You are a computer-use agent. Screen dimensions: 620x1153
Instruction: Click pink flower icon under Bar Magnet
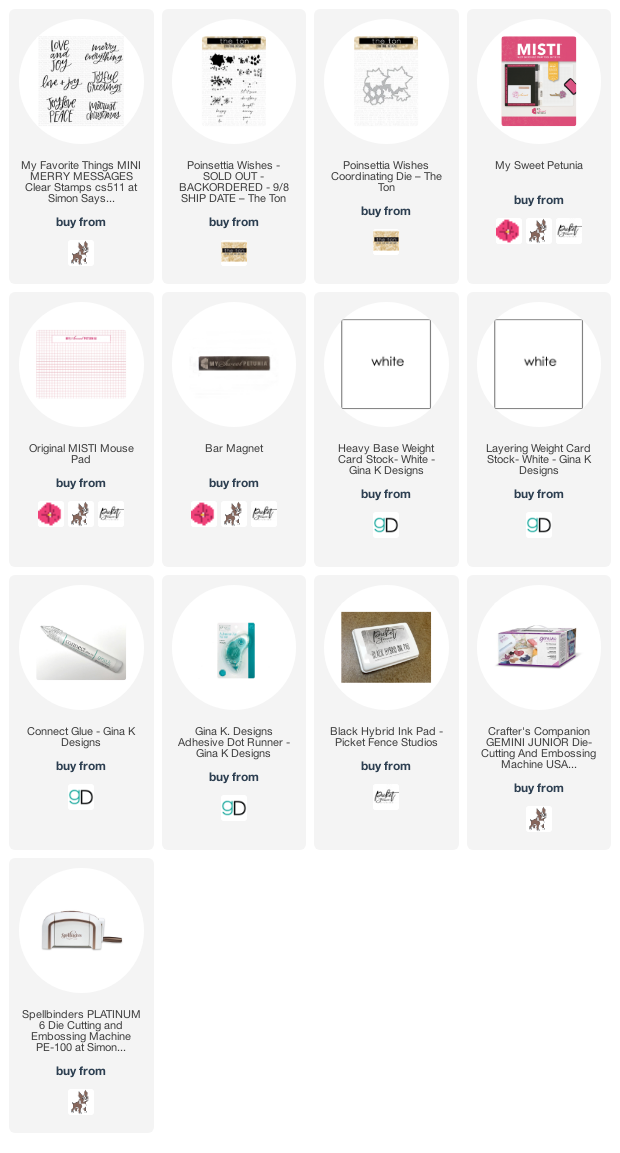click(x=204, y=514)
